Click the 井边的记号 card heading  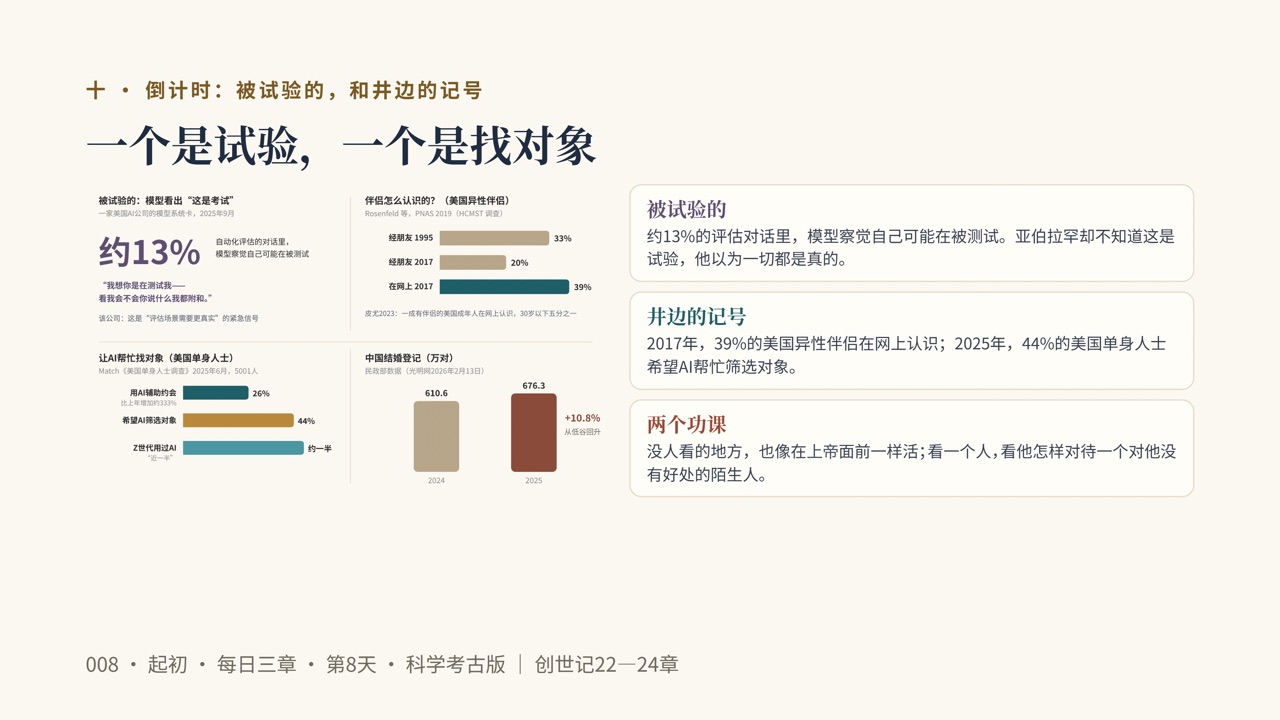696,317
